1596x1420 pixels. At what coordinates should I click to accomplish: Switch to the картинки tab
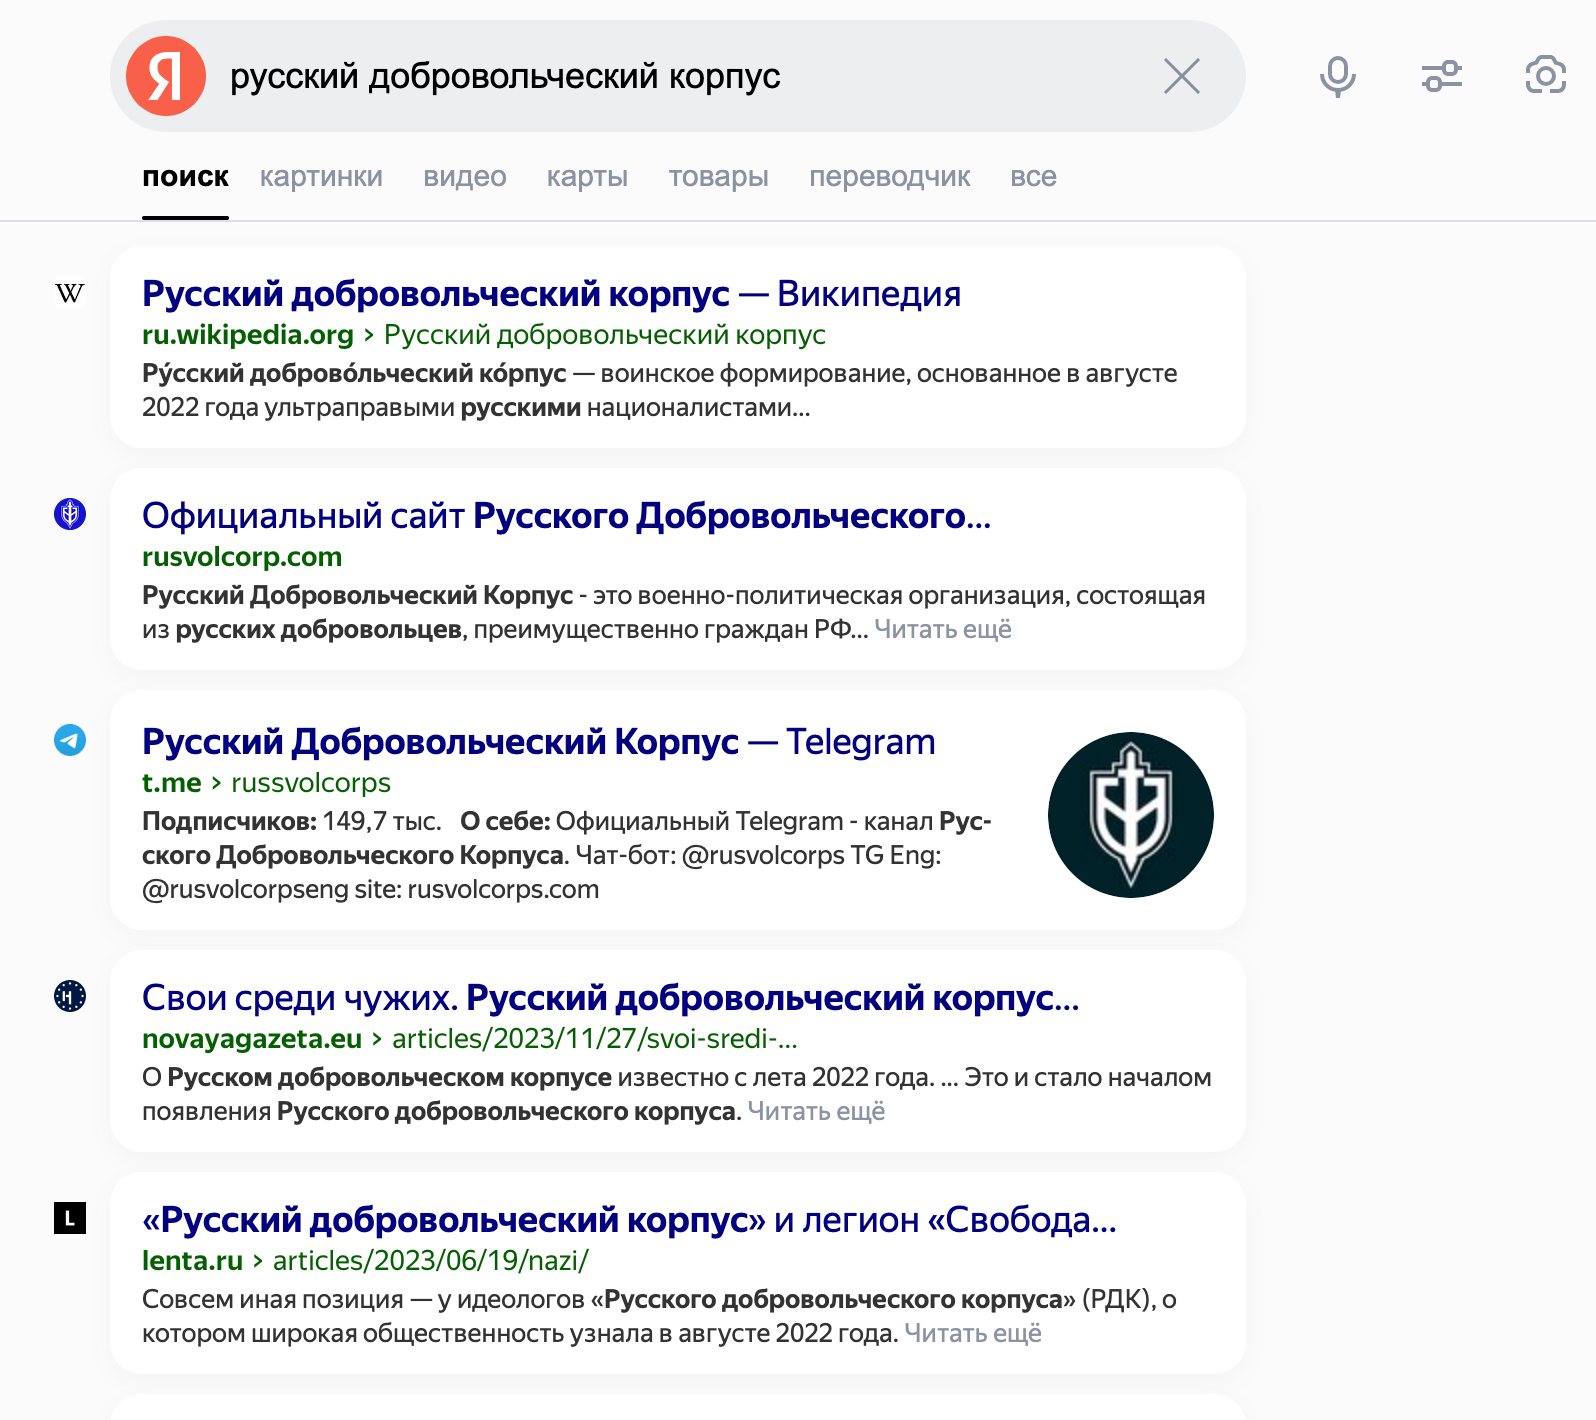321,177
